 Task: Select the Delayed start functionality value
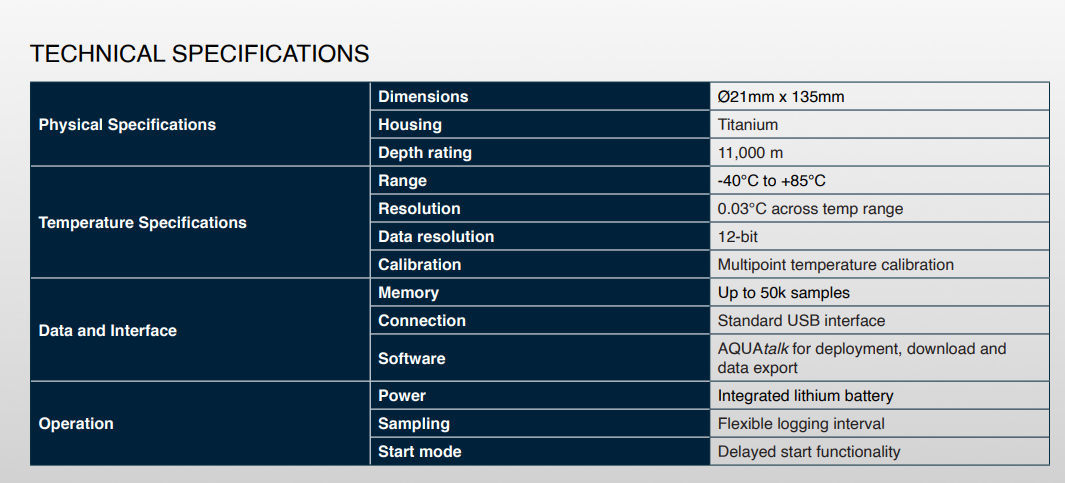(809, 452)
